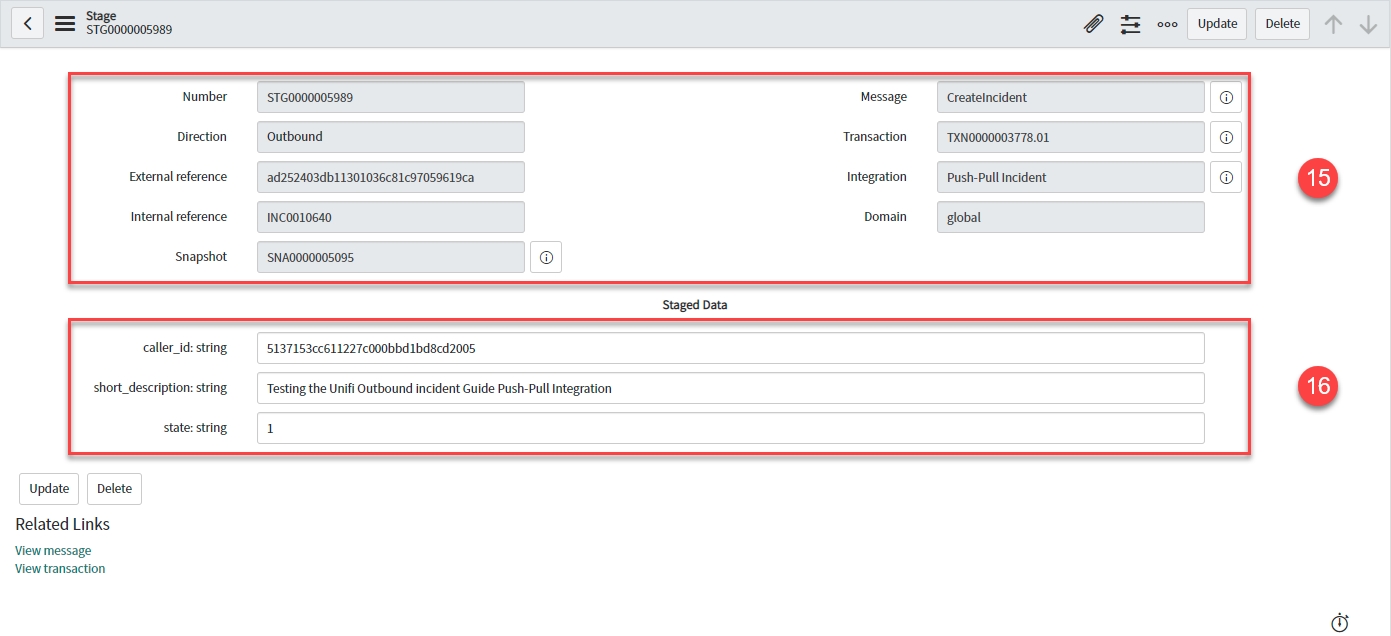Screen dimensions: 1391x636
Task: Open the form context hamburger menu
Action: tap(65, 24)
